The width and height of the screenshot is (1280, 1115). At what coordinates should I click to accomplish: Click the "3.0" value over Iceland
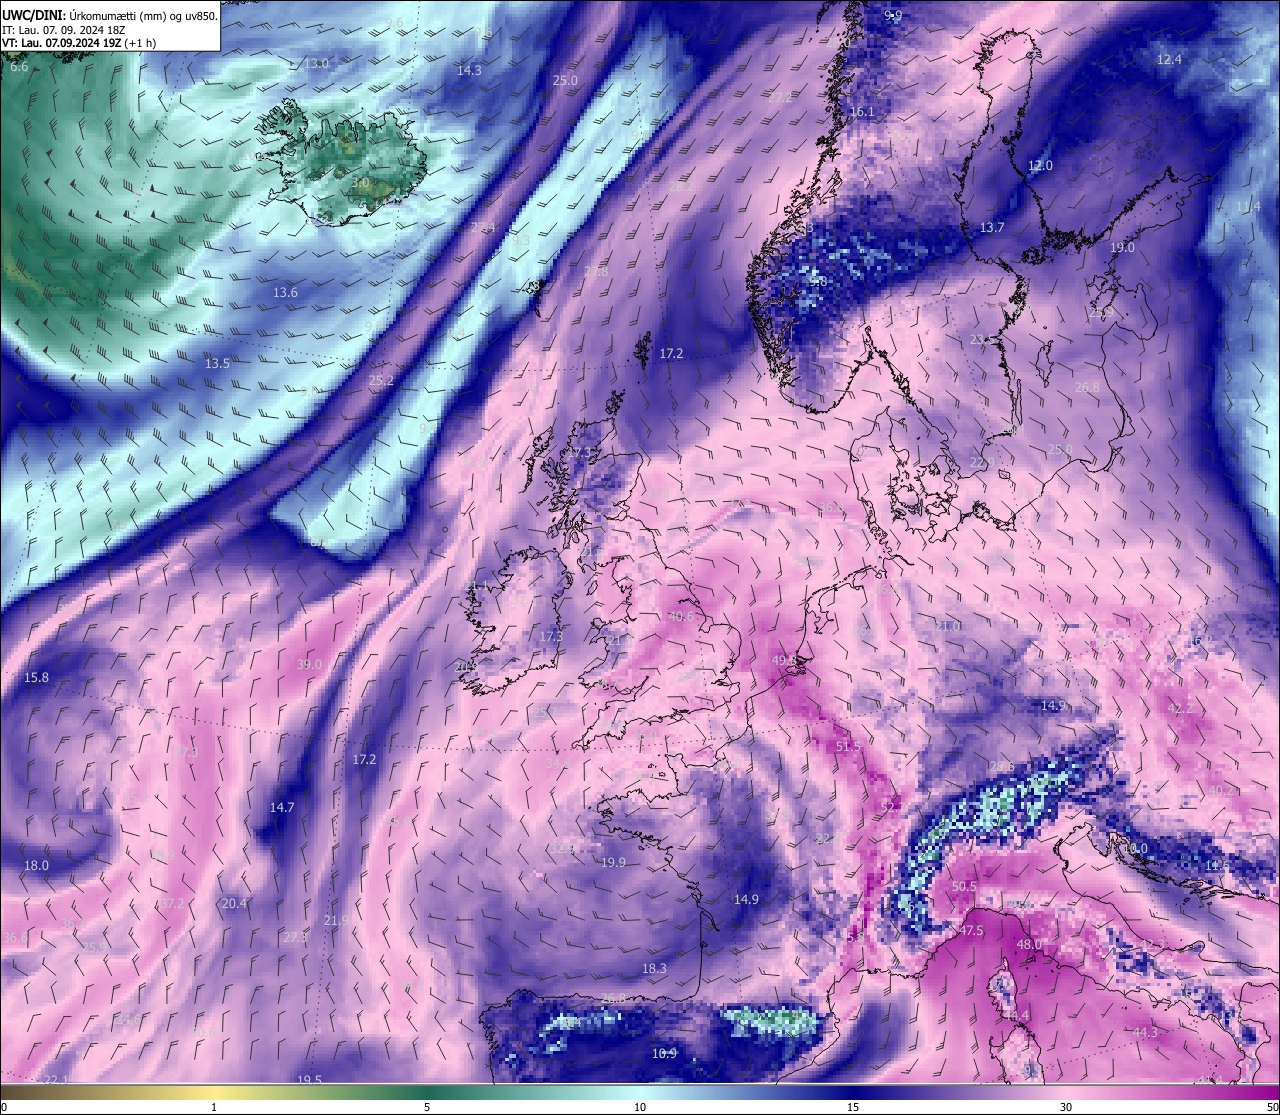361,183
